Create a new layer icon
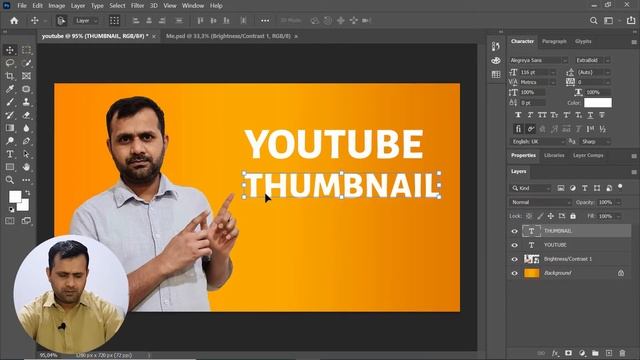The width and height of the screenshot is (640, 360). [609, 353]
